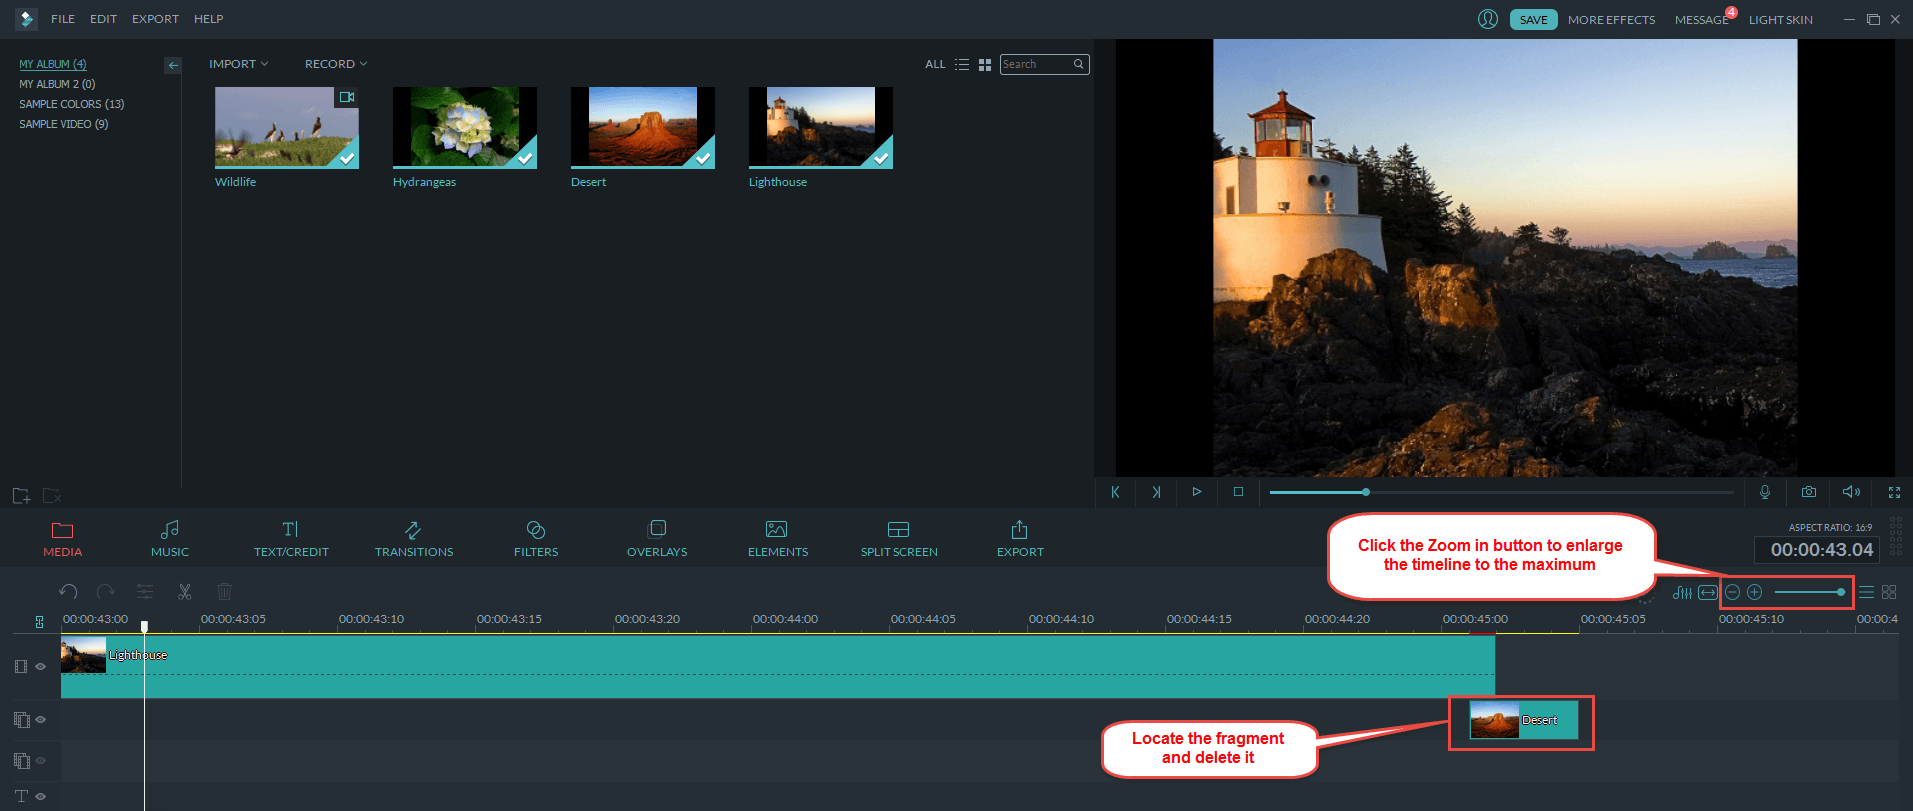Save the project

(1533, 19)
